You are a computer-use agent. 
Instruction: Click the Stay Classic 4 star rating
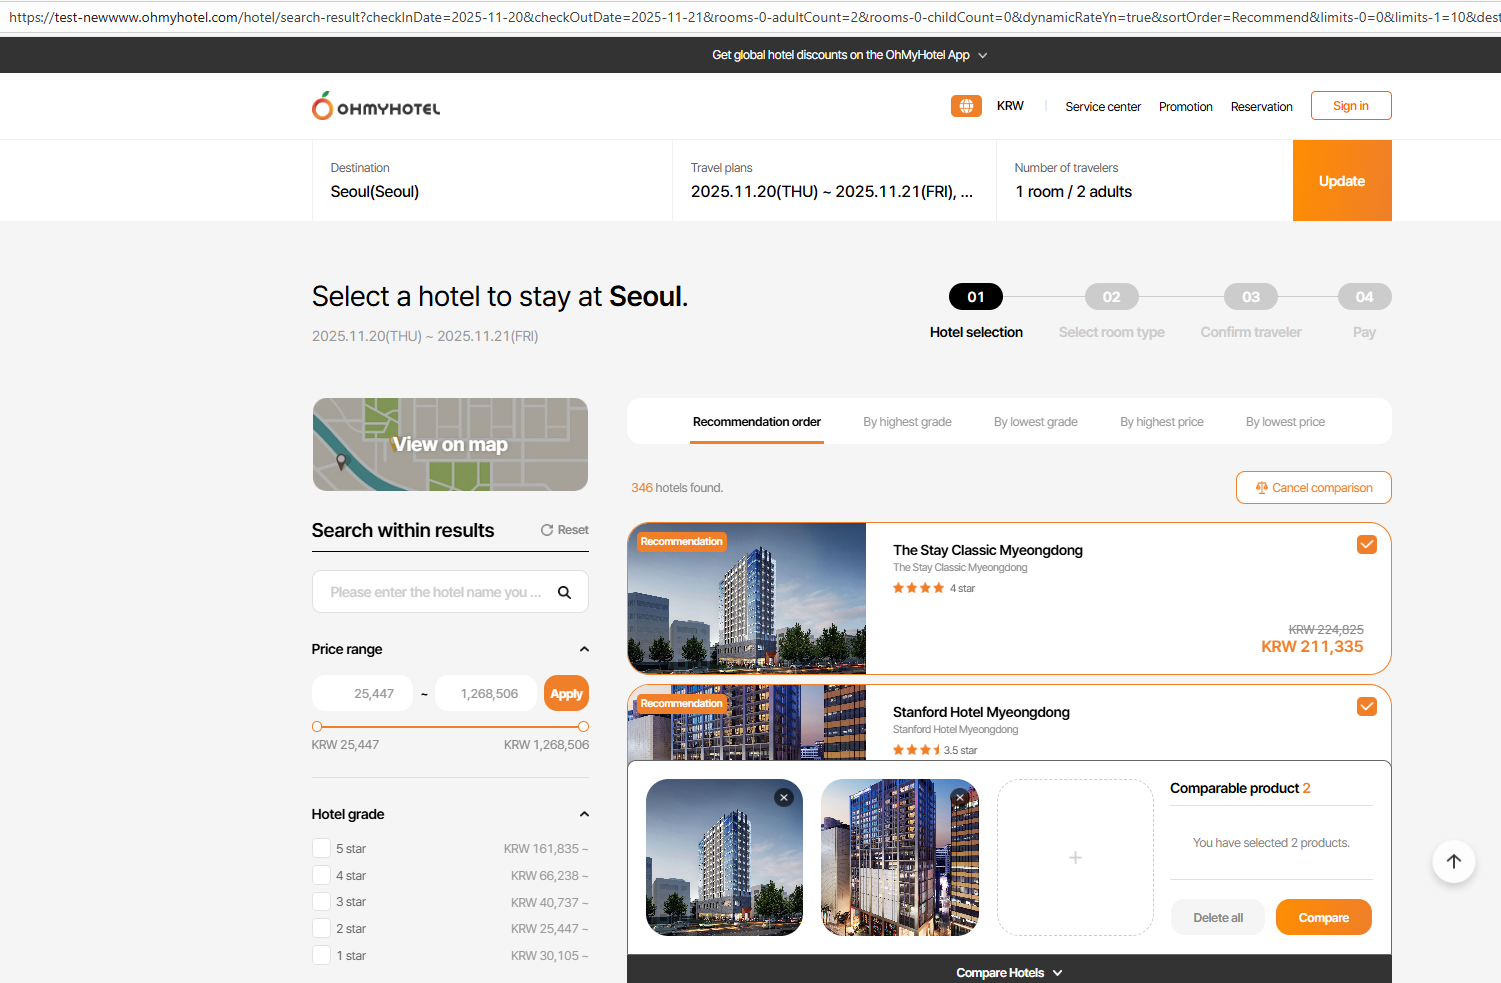[x=934, y=588]
